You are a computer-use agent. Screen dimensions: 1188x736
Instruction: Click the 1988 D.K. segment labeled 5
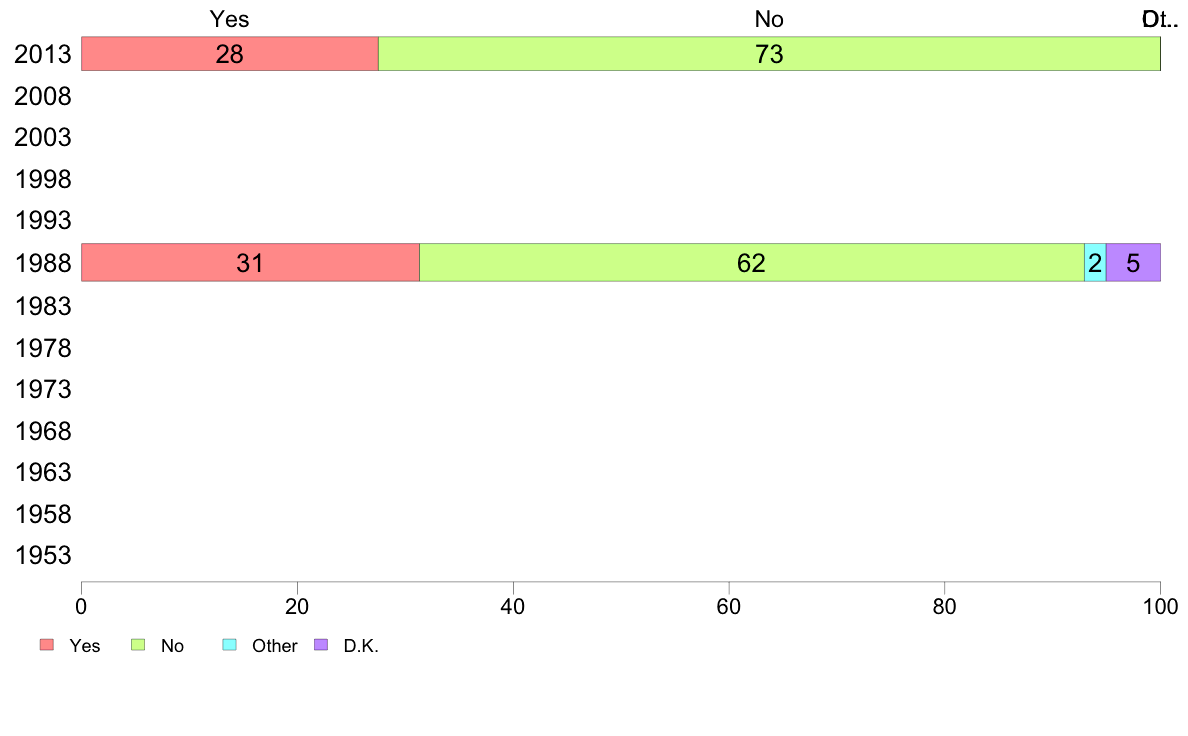[1133, 263]
